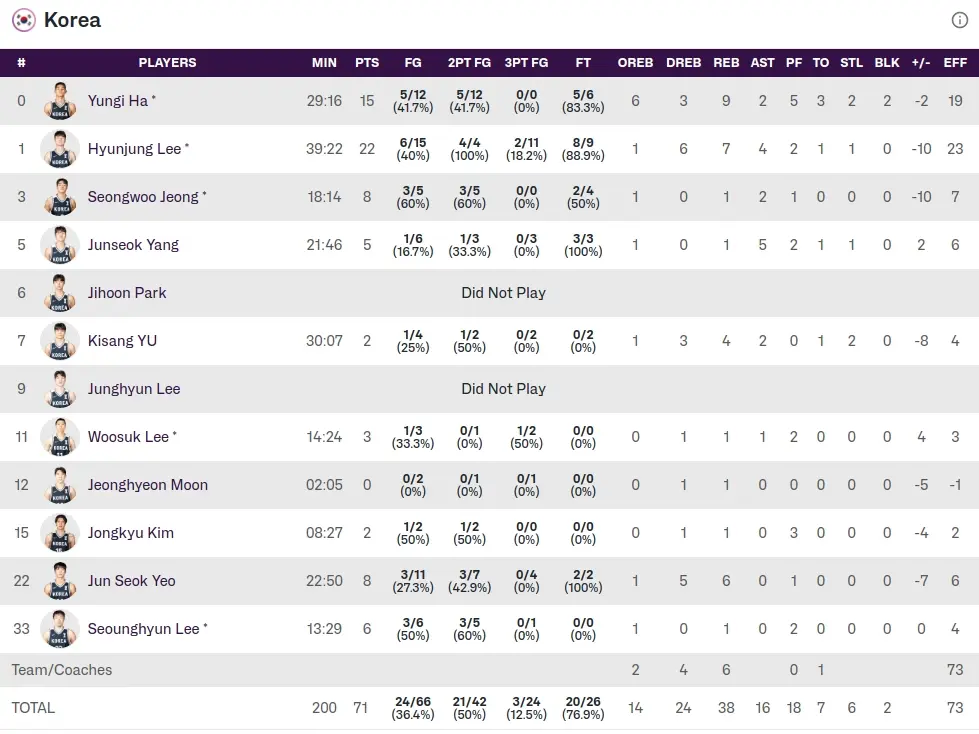Click the MIN column header
This screenshot has height=734, width=979.
(x=324, y=62)
